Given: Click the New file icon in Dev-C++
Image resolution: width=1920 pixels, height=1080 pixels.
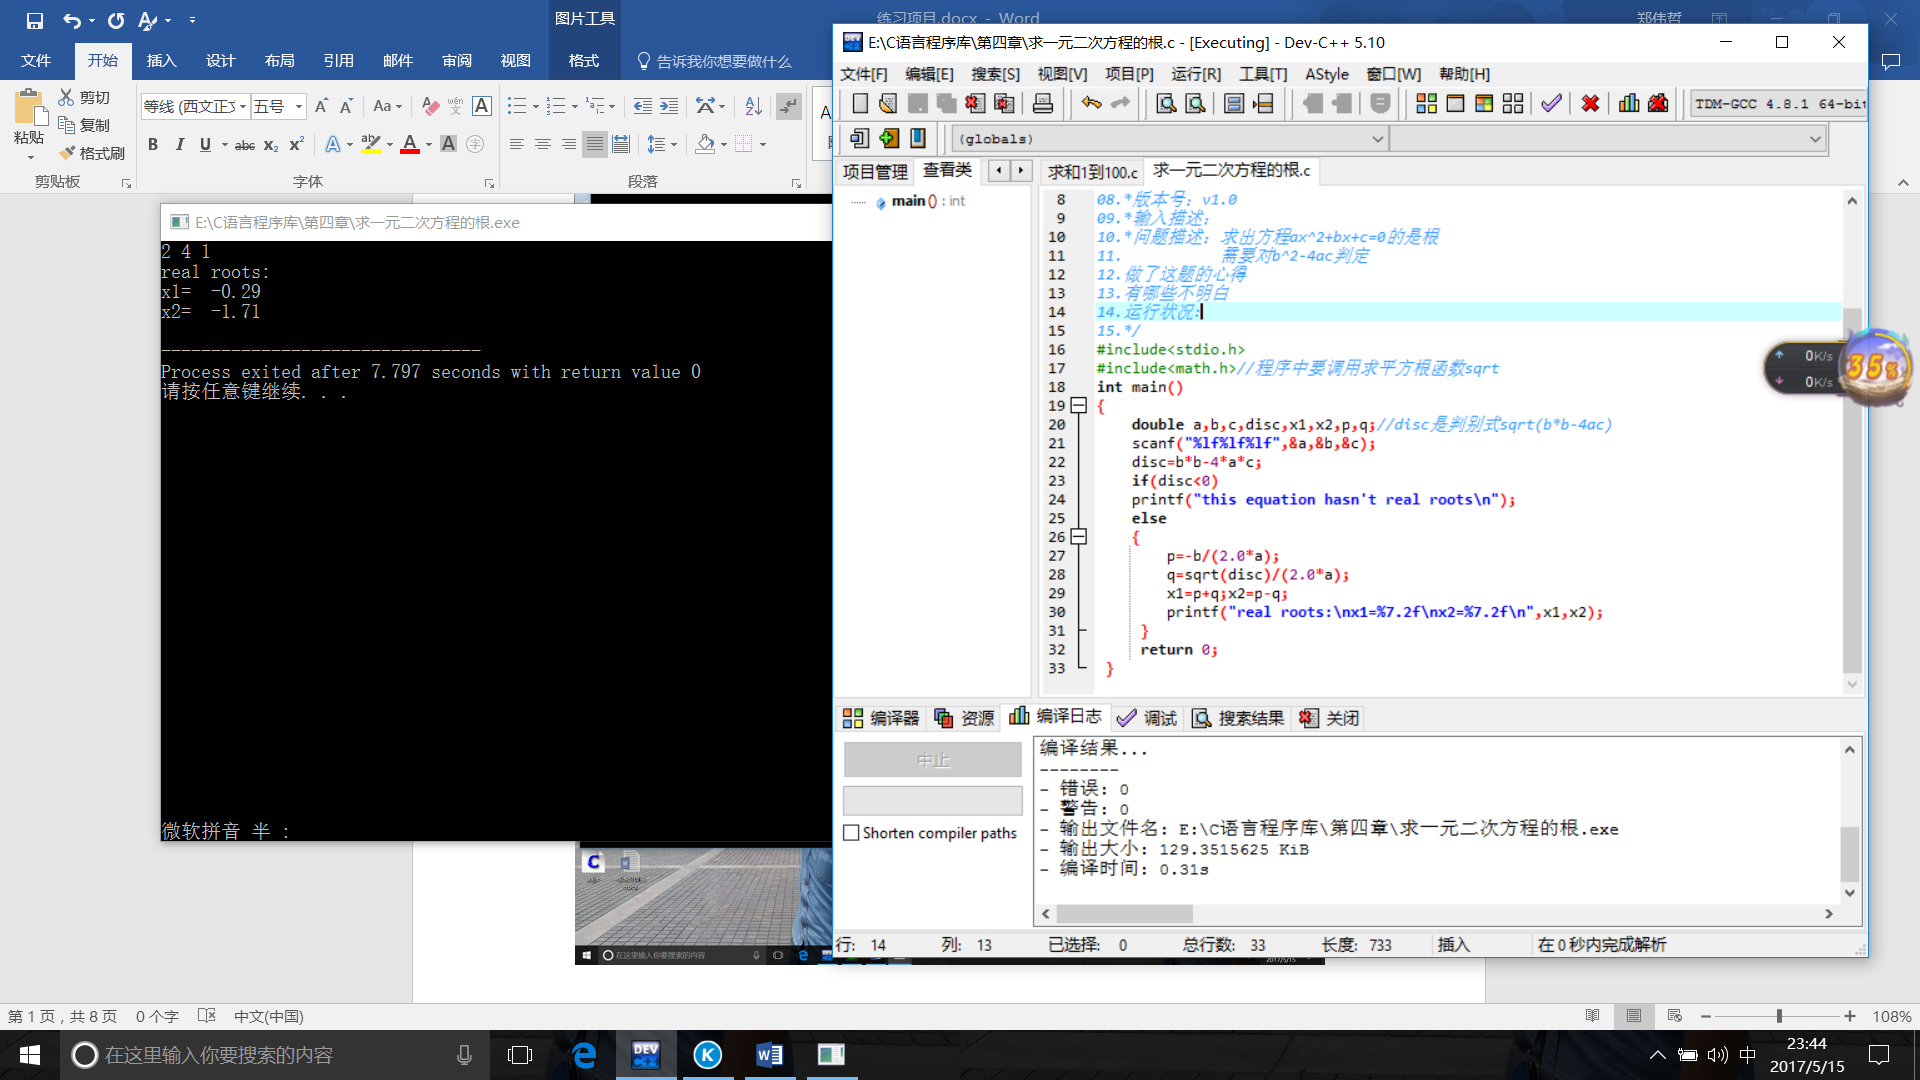Looking at the screenshot, I should coord(859,103).
